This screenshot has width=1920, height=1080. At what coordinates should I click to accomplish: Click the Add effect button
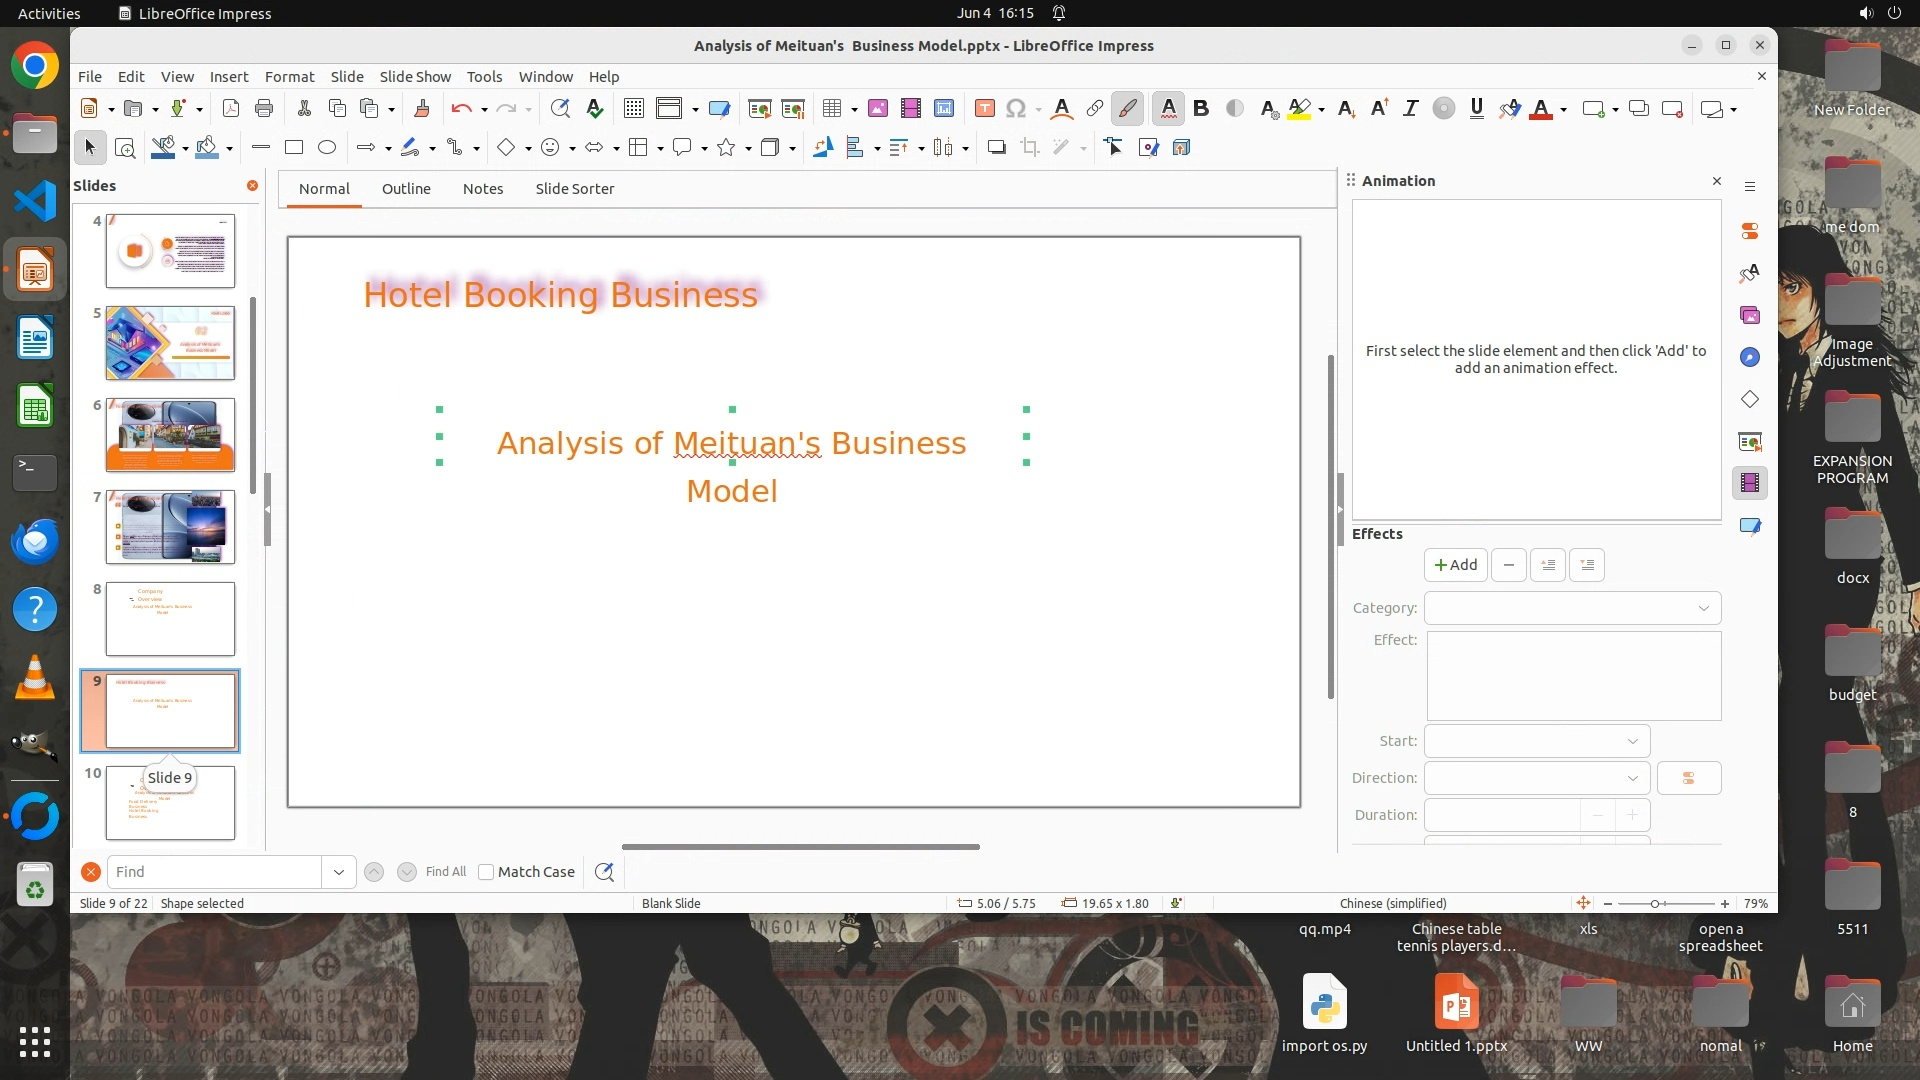click(x=1455, y=565)
